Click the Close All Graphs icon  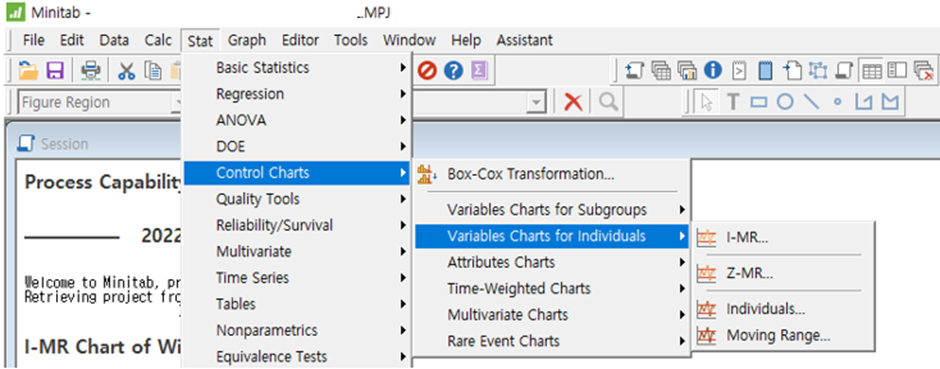point(923,71)
